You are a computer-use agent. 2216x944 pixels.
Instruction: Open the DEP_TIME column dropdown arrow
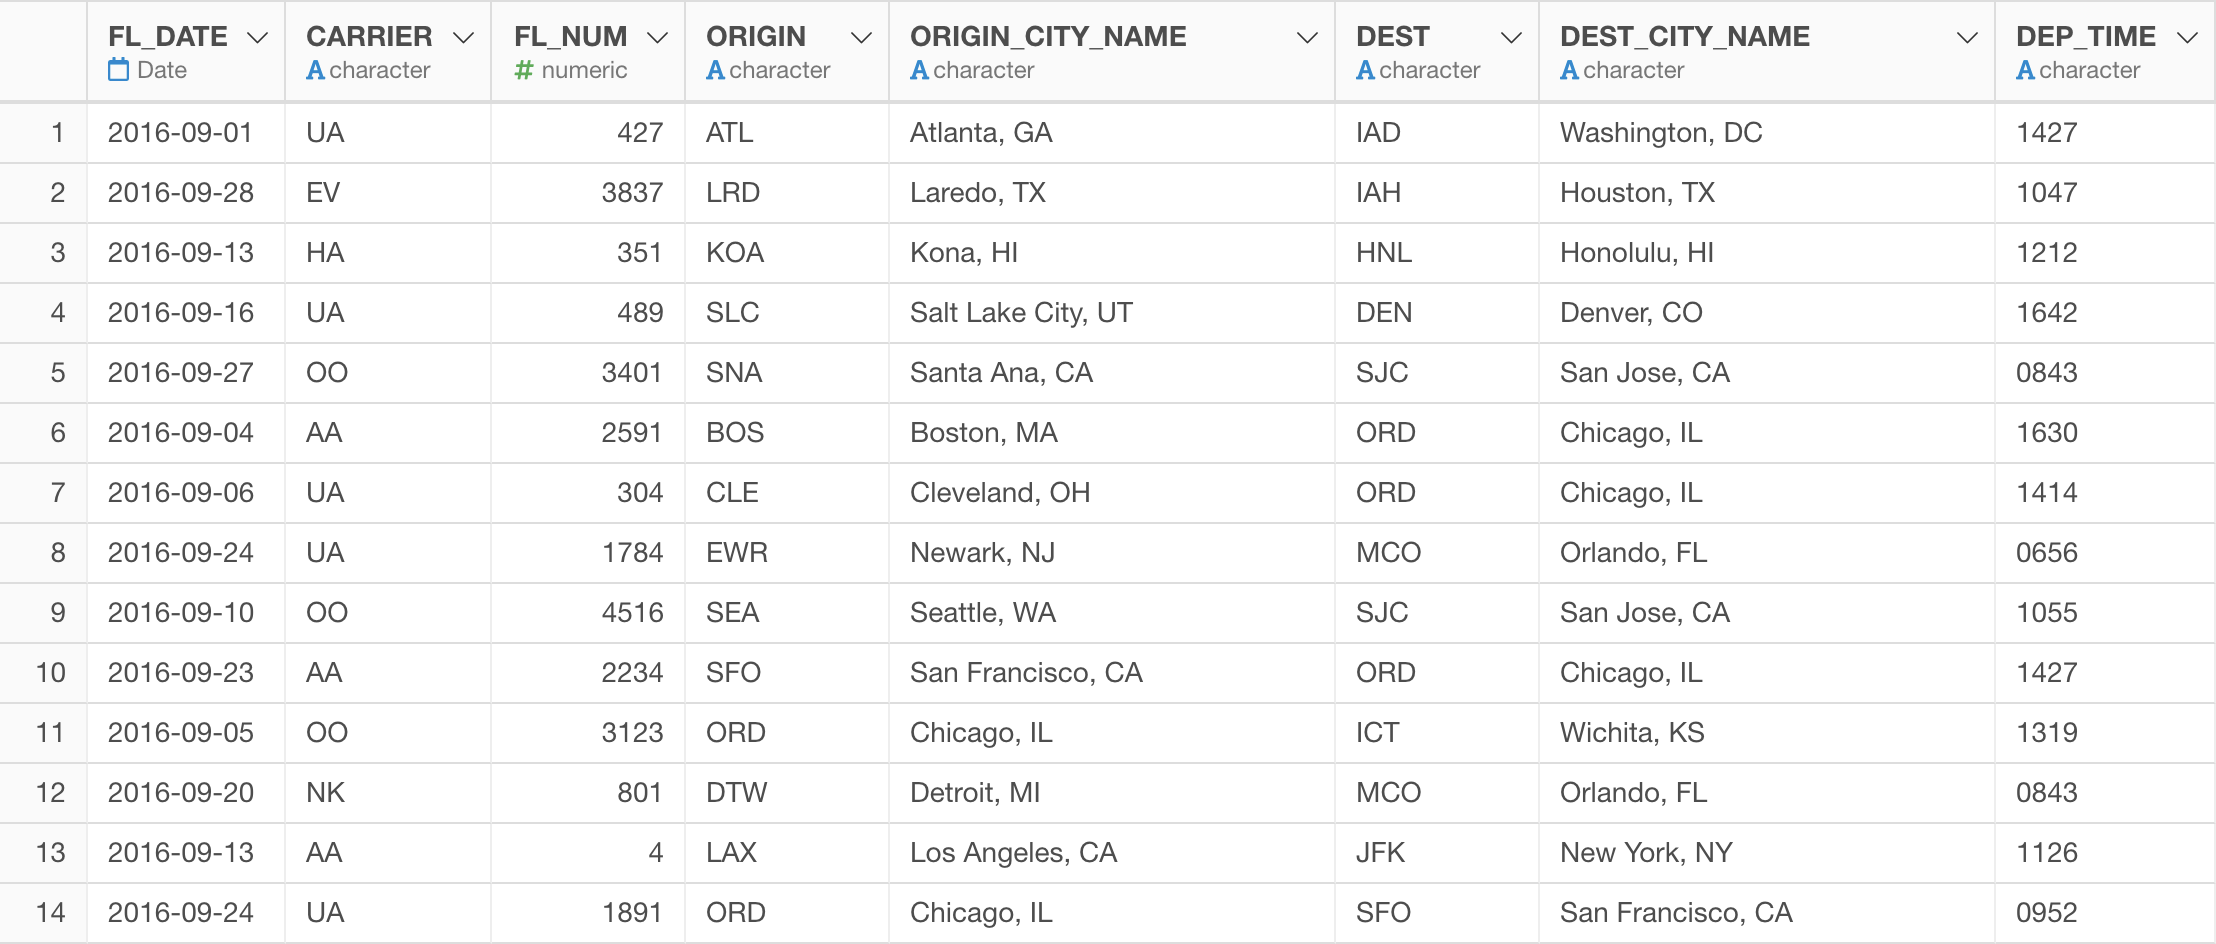(x=2187, y=38)
